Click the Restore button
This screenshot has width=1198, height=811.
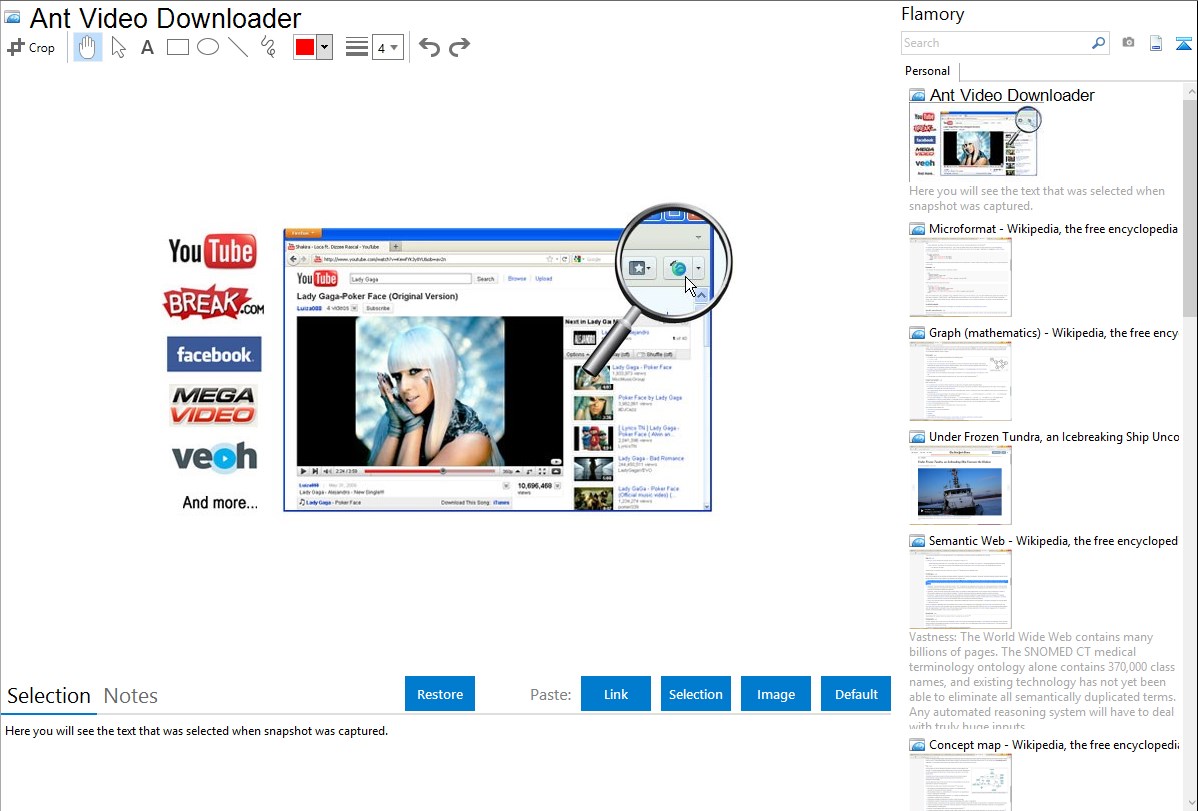(x=440, y=694)
